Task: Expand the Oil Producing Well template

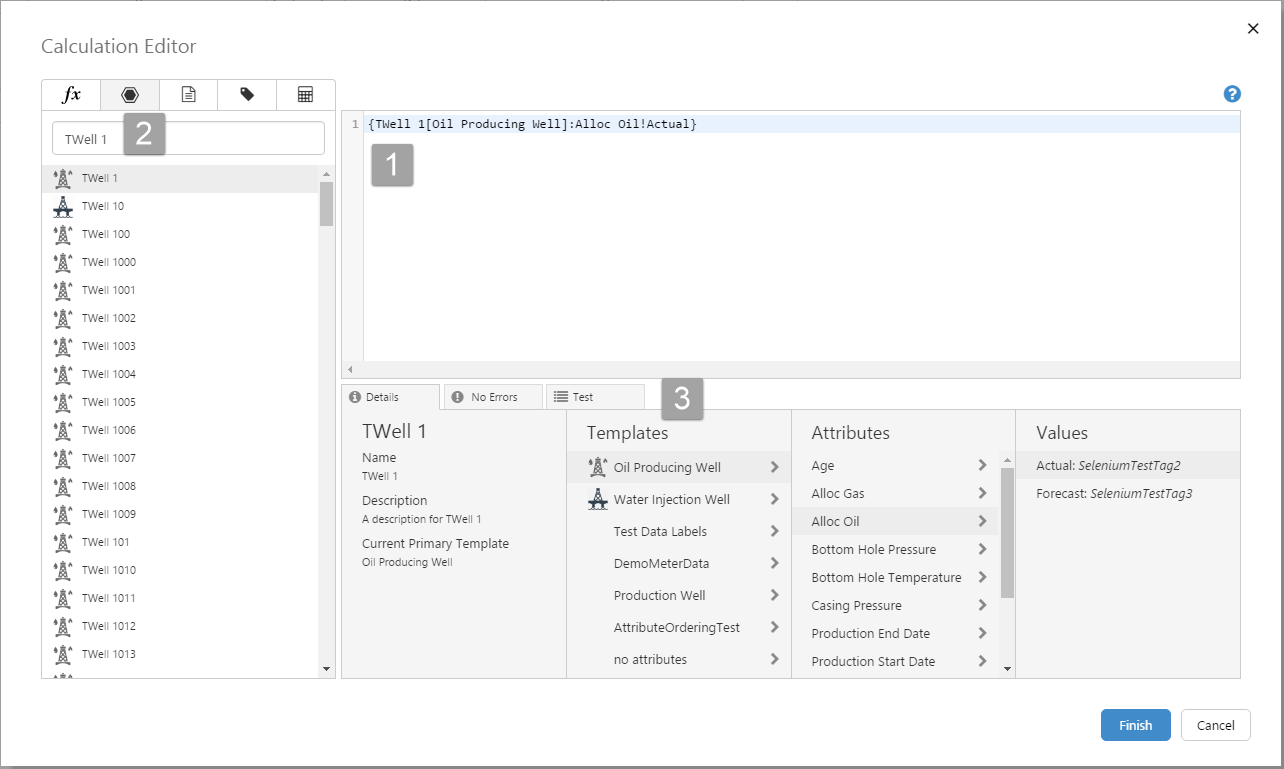Action: 774,467
